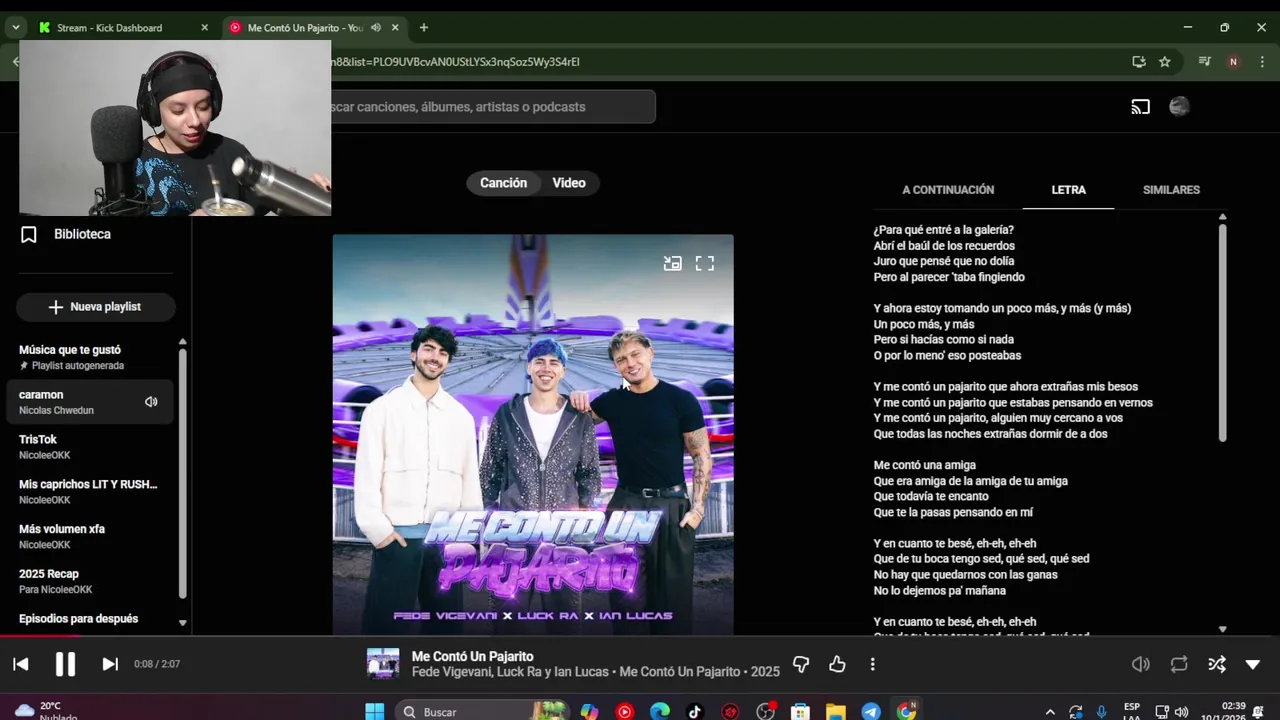Open the three-dot song options menu

[x=872, y=664]
